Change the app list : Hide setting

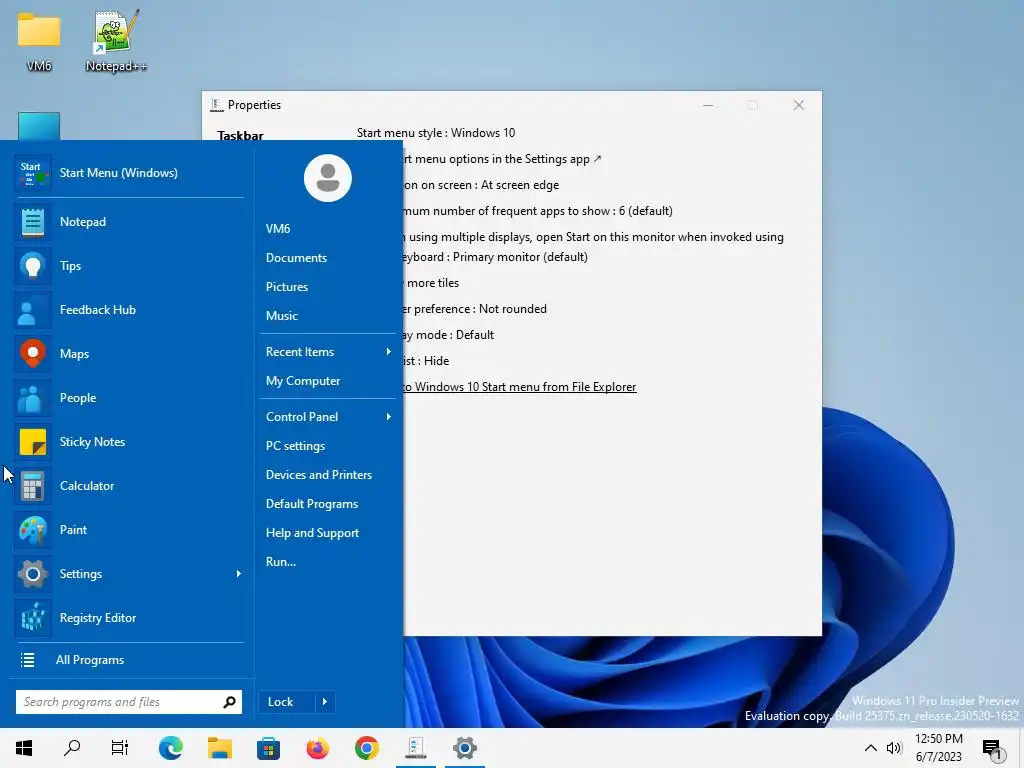click(x=426, y=361)
